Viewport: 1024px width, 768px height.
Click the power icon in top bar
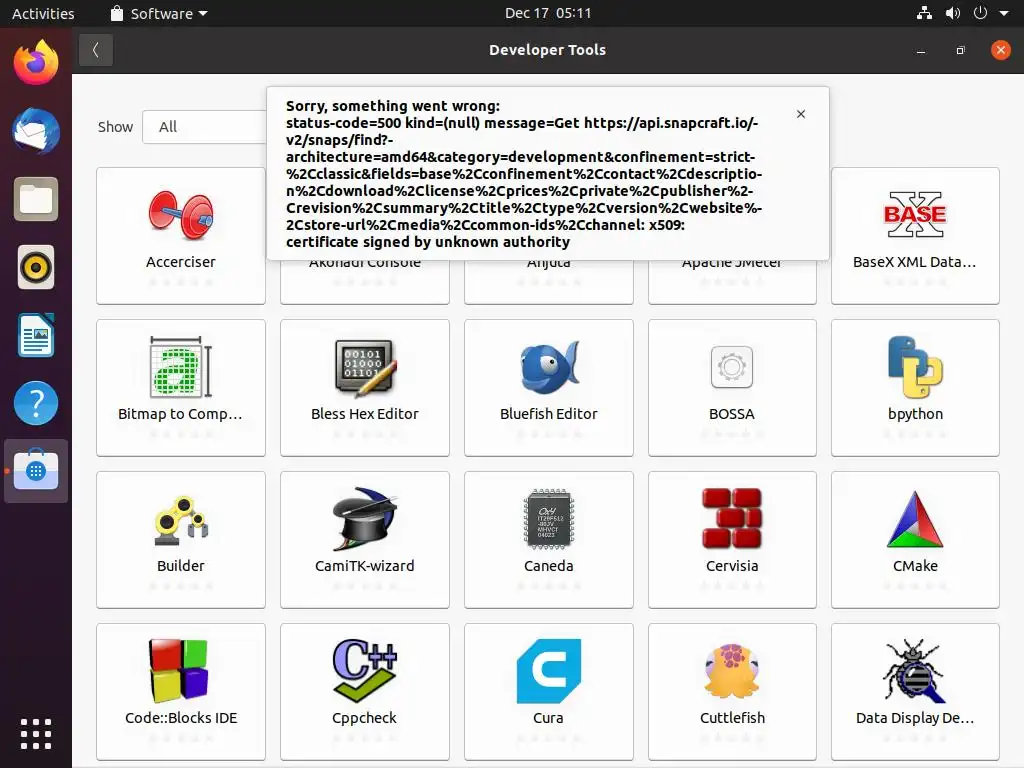(980, 13)
